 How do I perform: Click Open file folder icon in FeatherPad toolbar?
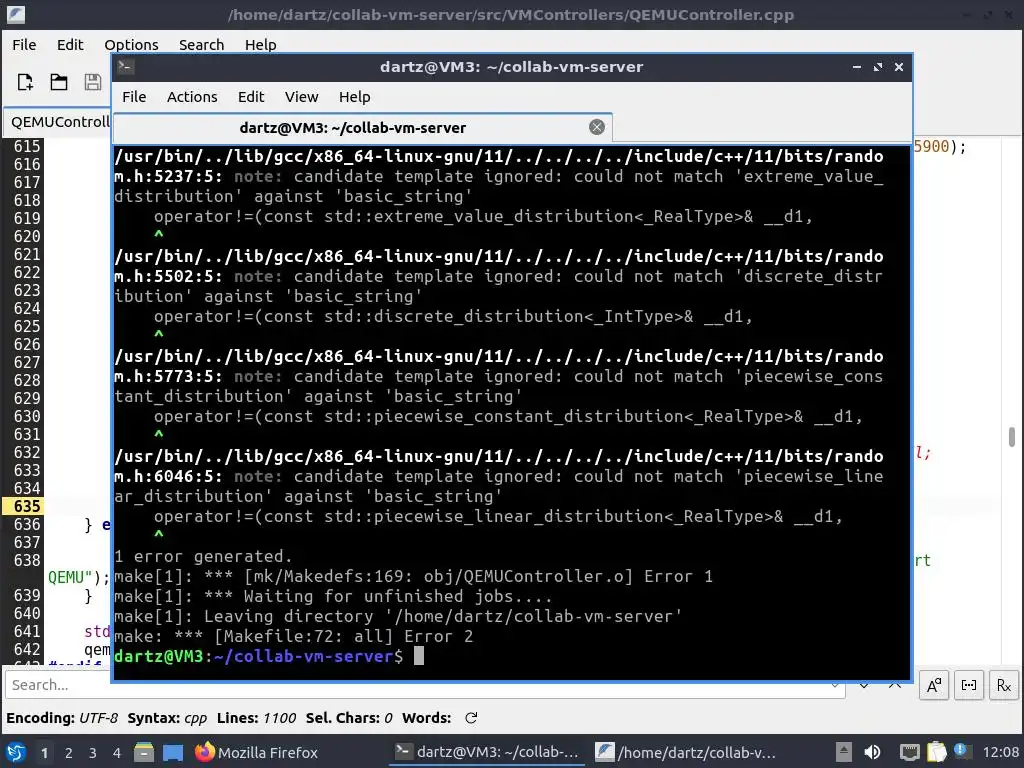click(x=59, y=82)
